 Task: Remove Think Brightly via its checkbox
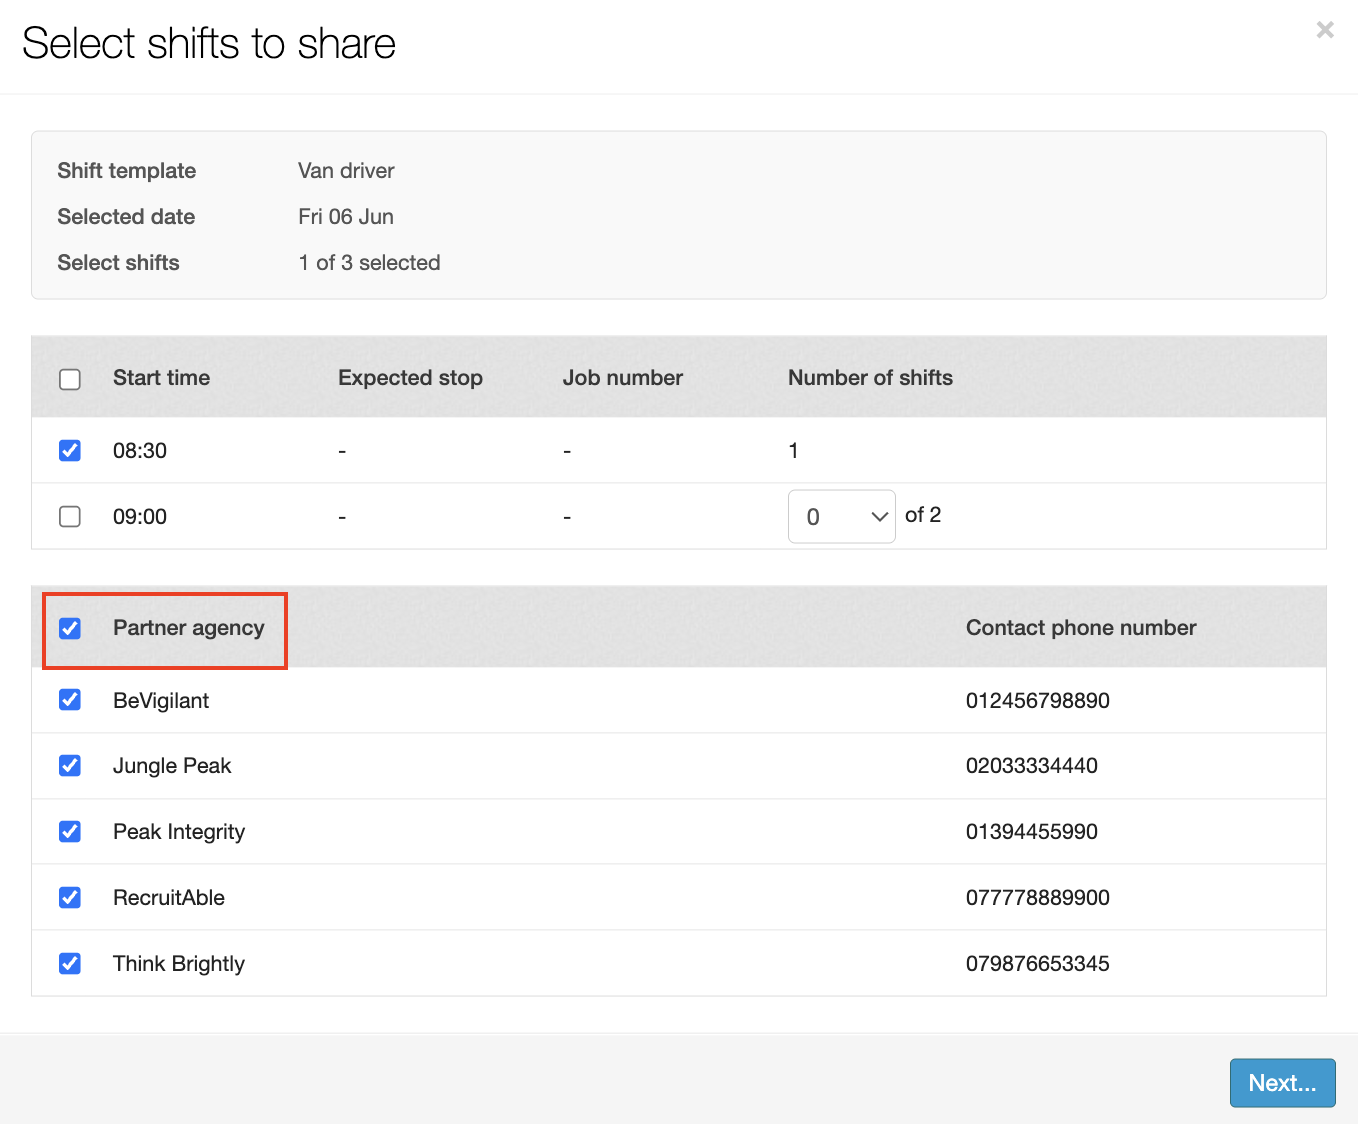70,964
